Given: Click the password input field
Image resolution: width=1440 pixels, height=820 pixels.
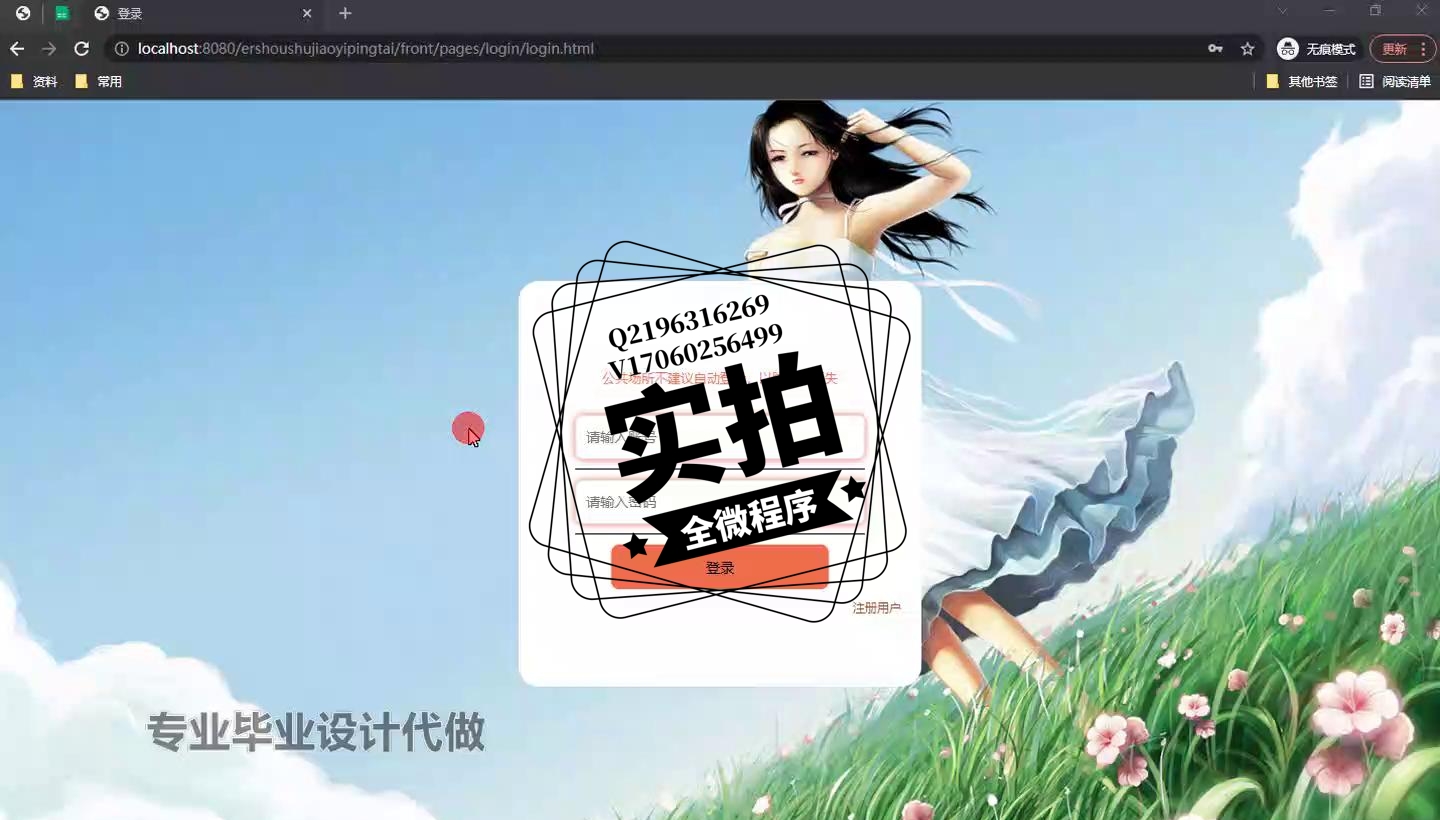Looking at the screenshot, I should [720, 502].
